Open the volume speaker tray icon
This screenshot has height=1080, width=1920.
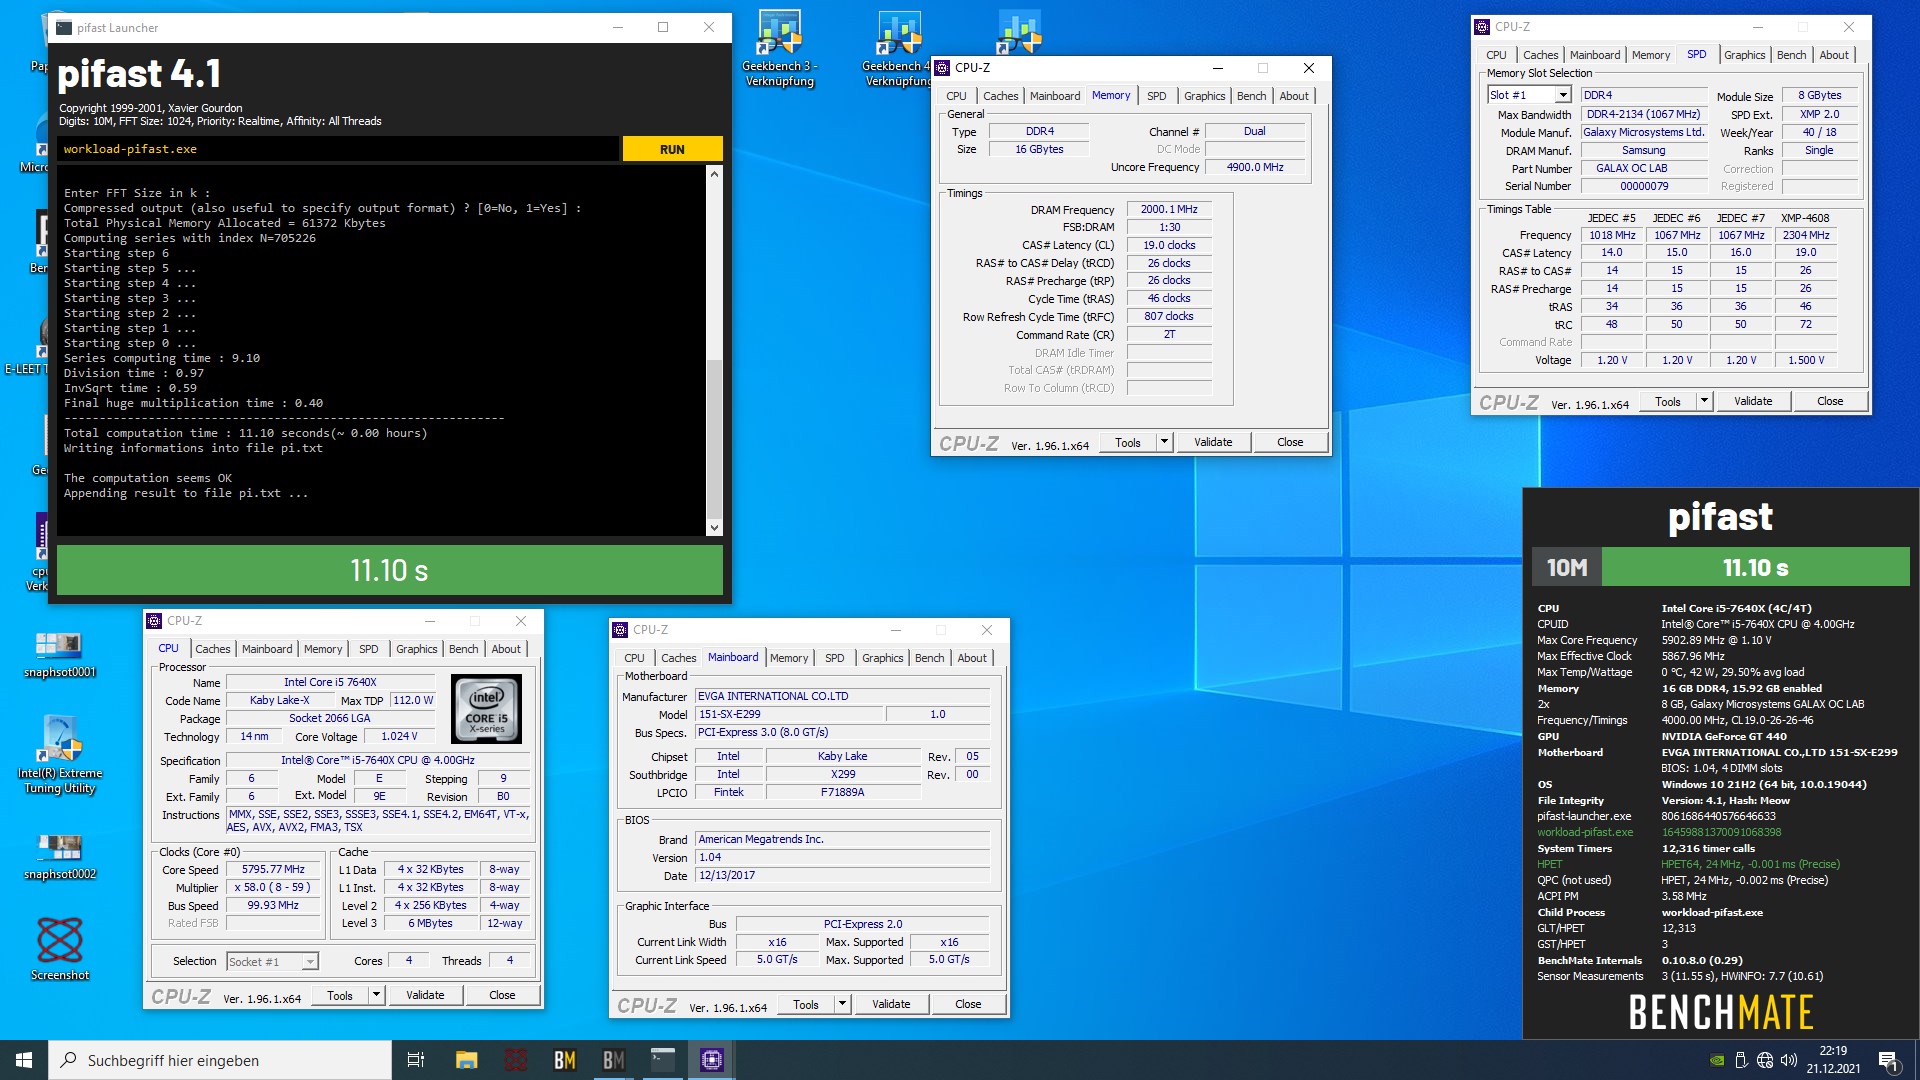1789,1060
